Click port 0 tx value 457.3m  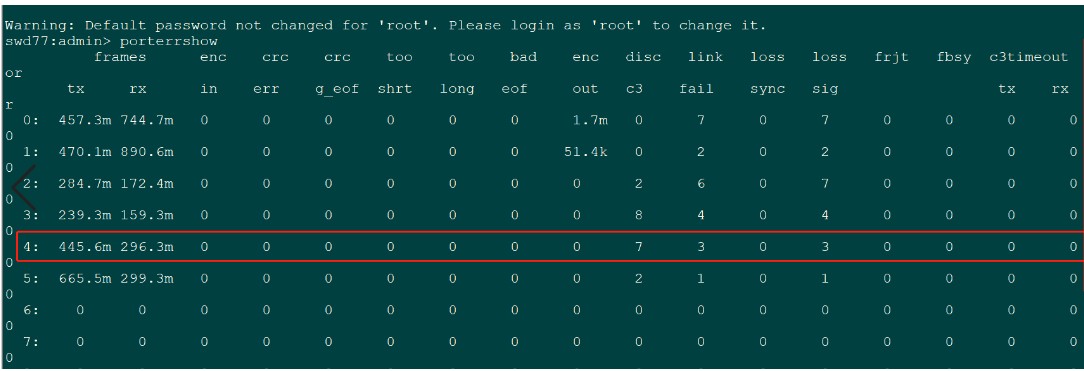click(86, 120)
